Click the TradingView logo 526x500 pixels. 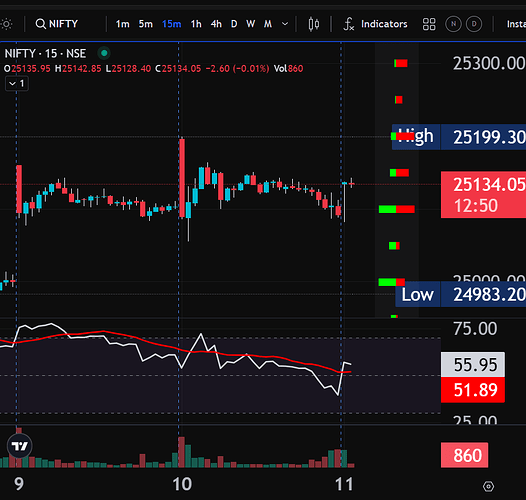click(x=19, y=446)
